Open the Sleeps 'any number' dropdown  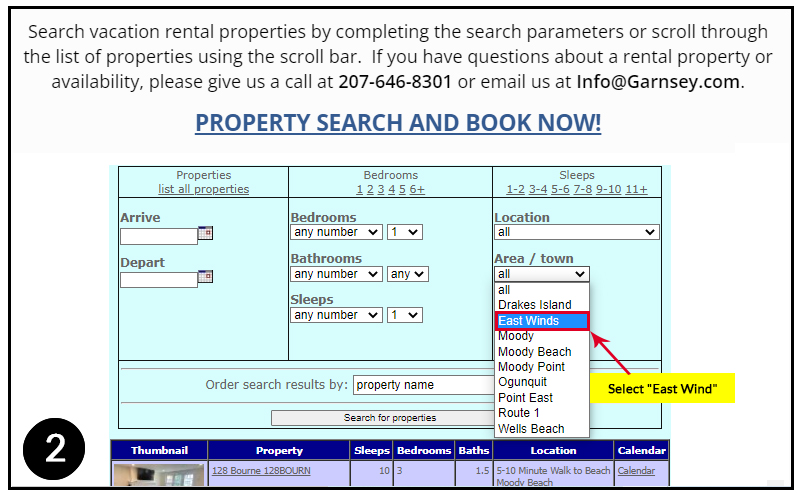coord(336,315)
